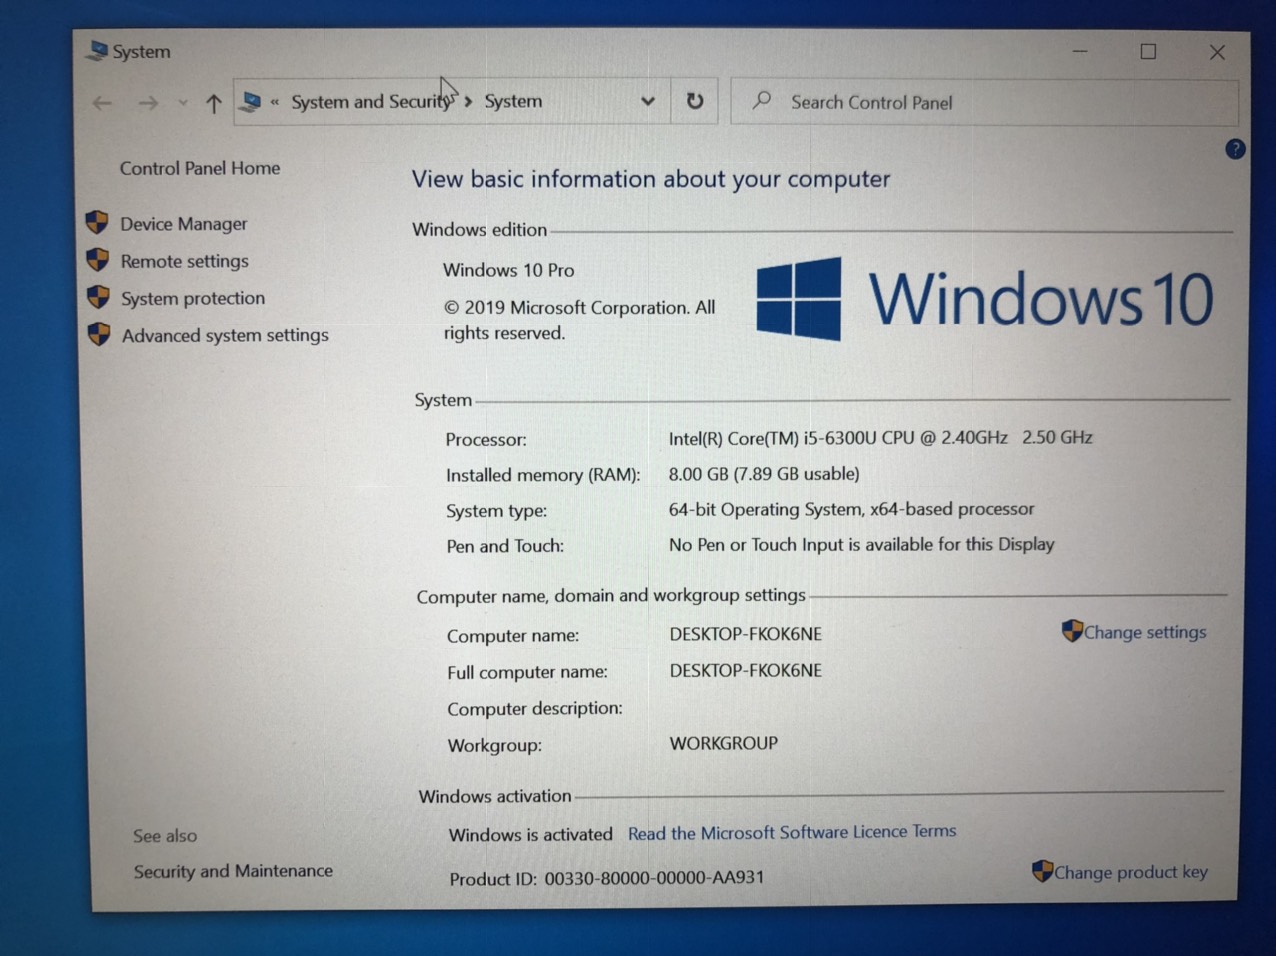1276x956 pixels.
Task: Read the Microsoft Software Licence Terms
Action: pyautogui.click(x=792, y=832)
